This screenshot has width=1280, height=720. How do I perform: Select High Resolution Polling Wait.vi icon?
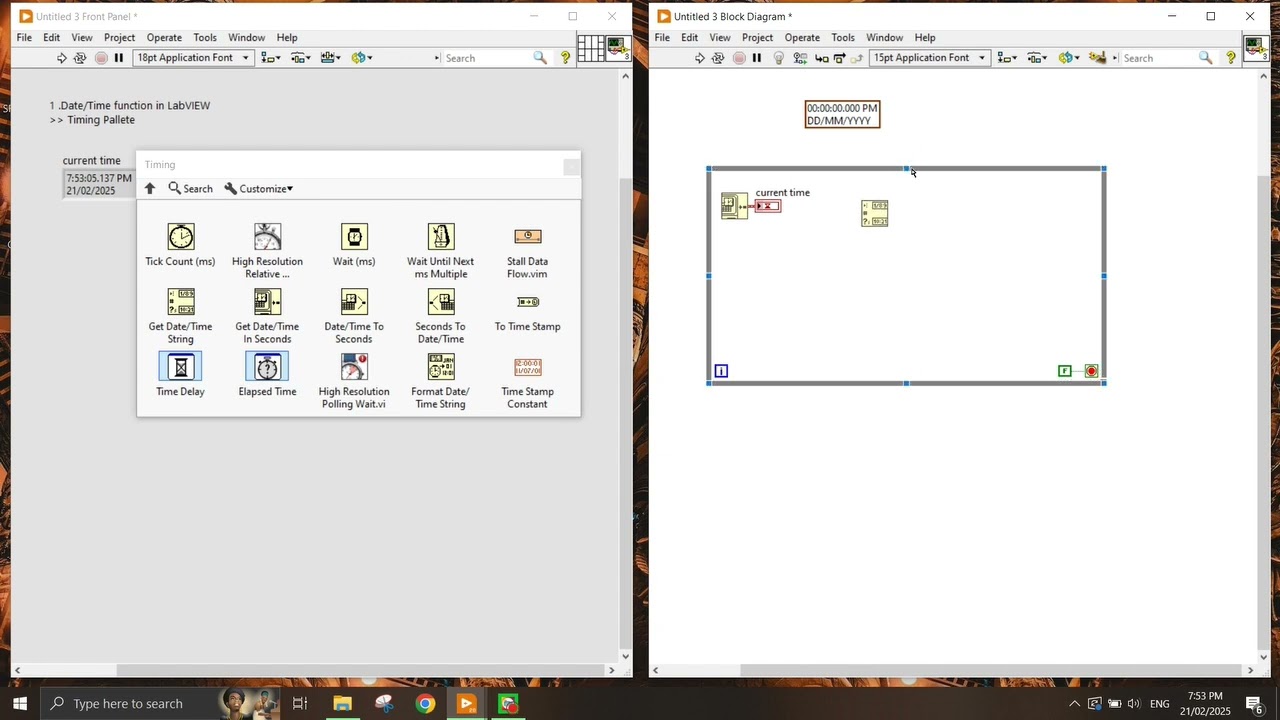click(354, 367)
